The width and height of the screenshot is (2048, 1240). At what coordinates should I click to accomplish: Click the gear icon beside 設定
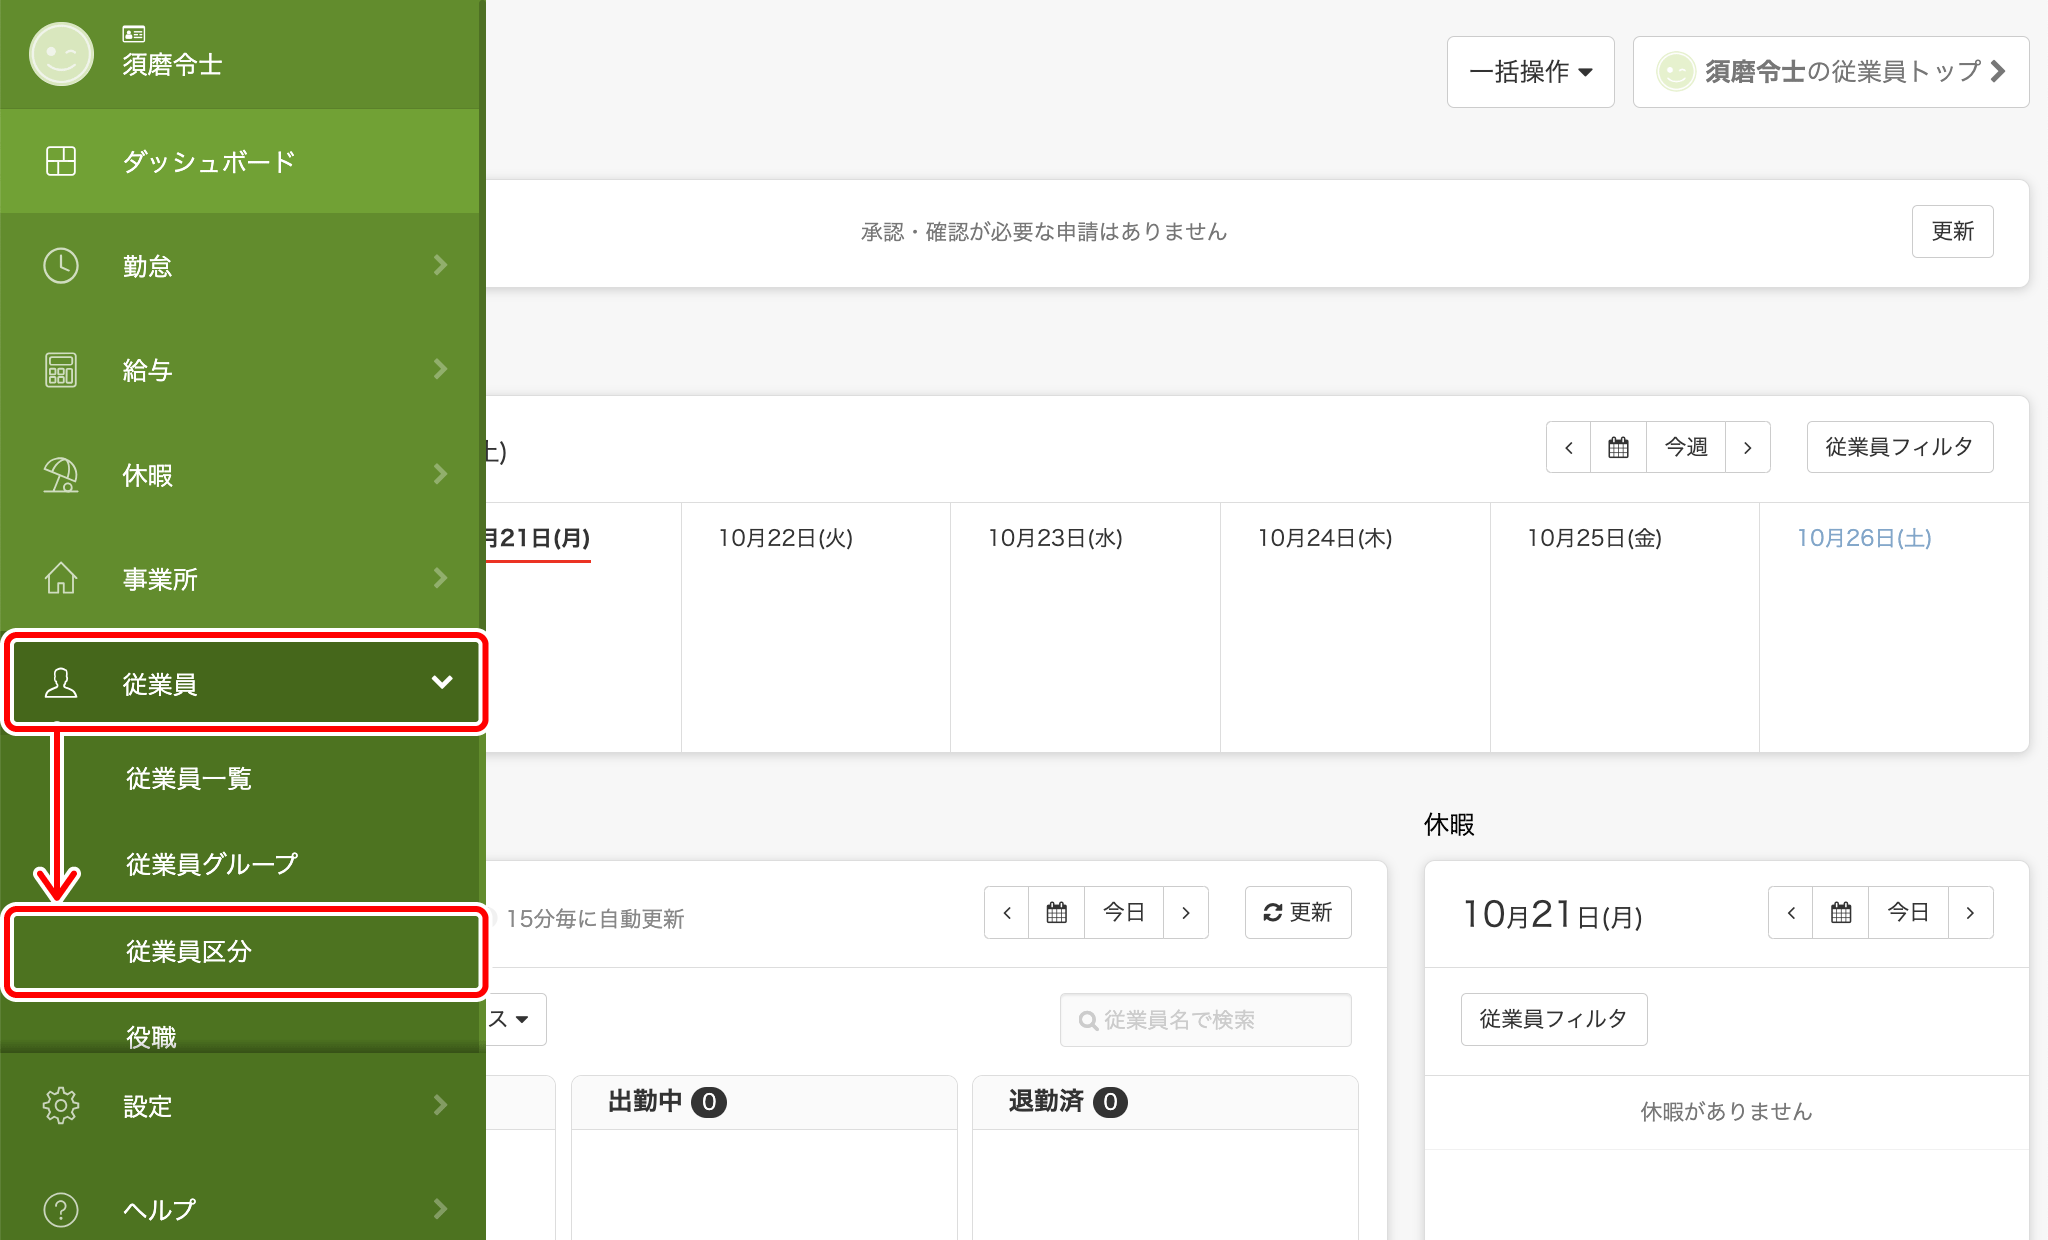click(x=61, y=1105)
